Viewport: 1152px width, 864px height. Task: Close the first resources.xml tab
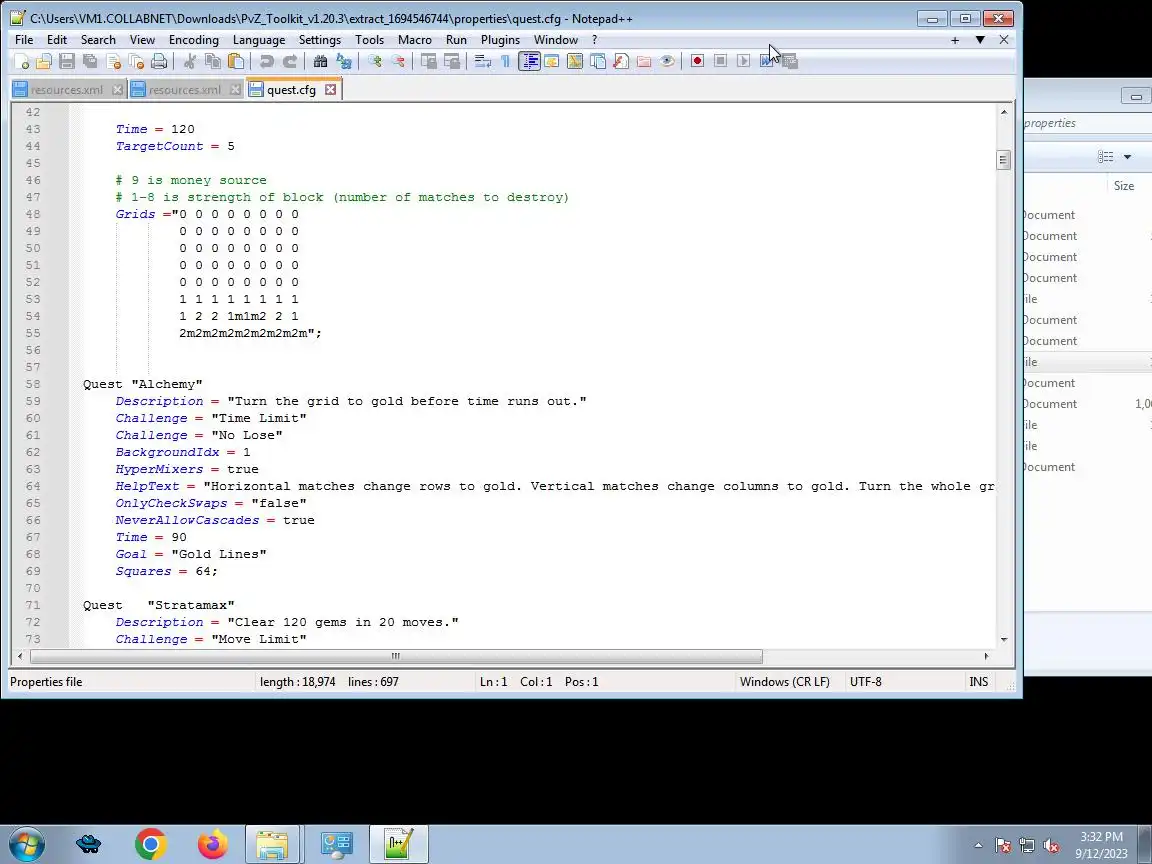click(118, 90)
